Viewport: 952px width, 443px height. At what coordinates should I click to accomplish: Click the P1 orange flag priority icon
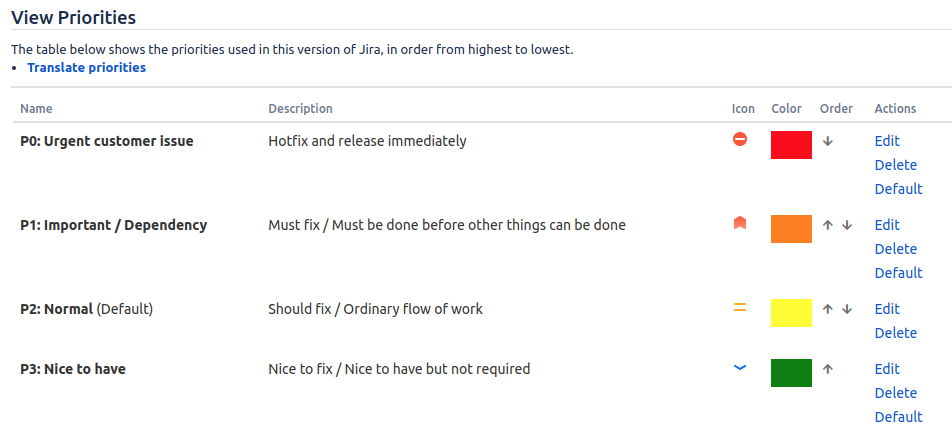(x=740, y=223)
